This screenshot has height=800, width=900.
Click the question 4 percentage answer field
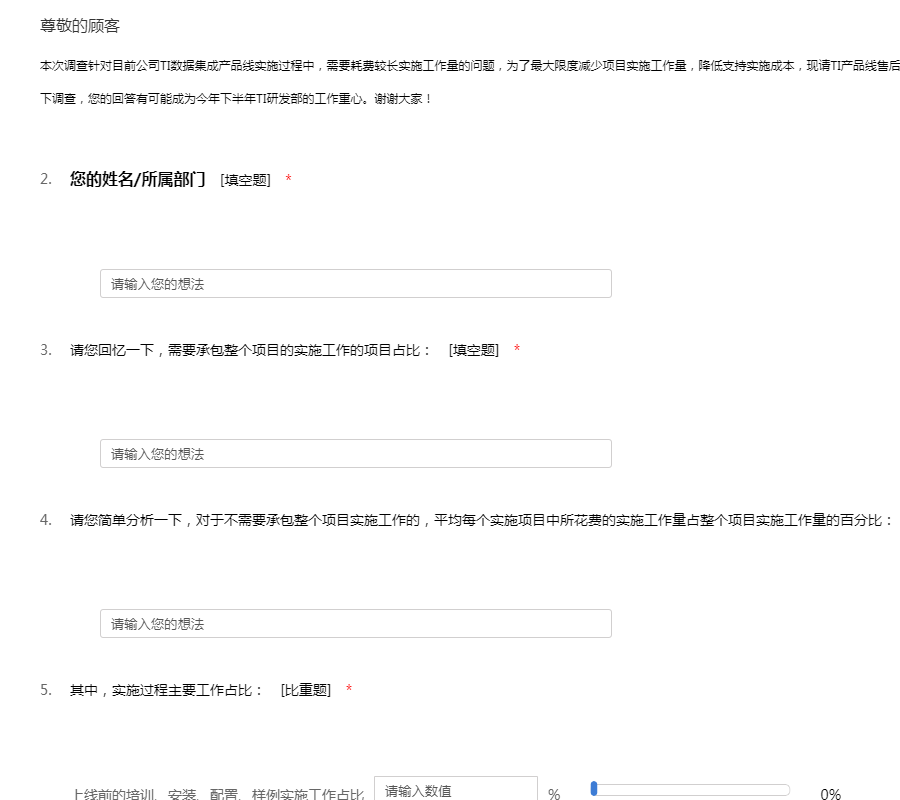(x=355, y=624)
